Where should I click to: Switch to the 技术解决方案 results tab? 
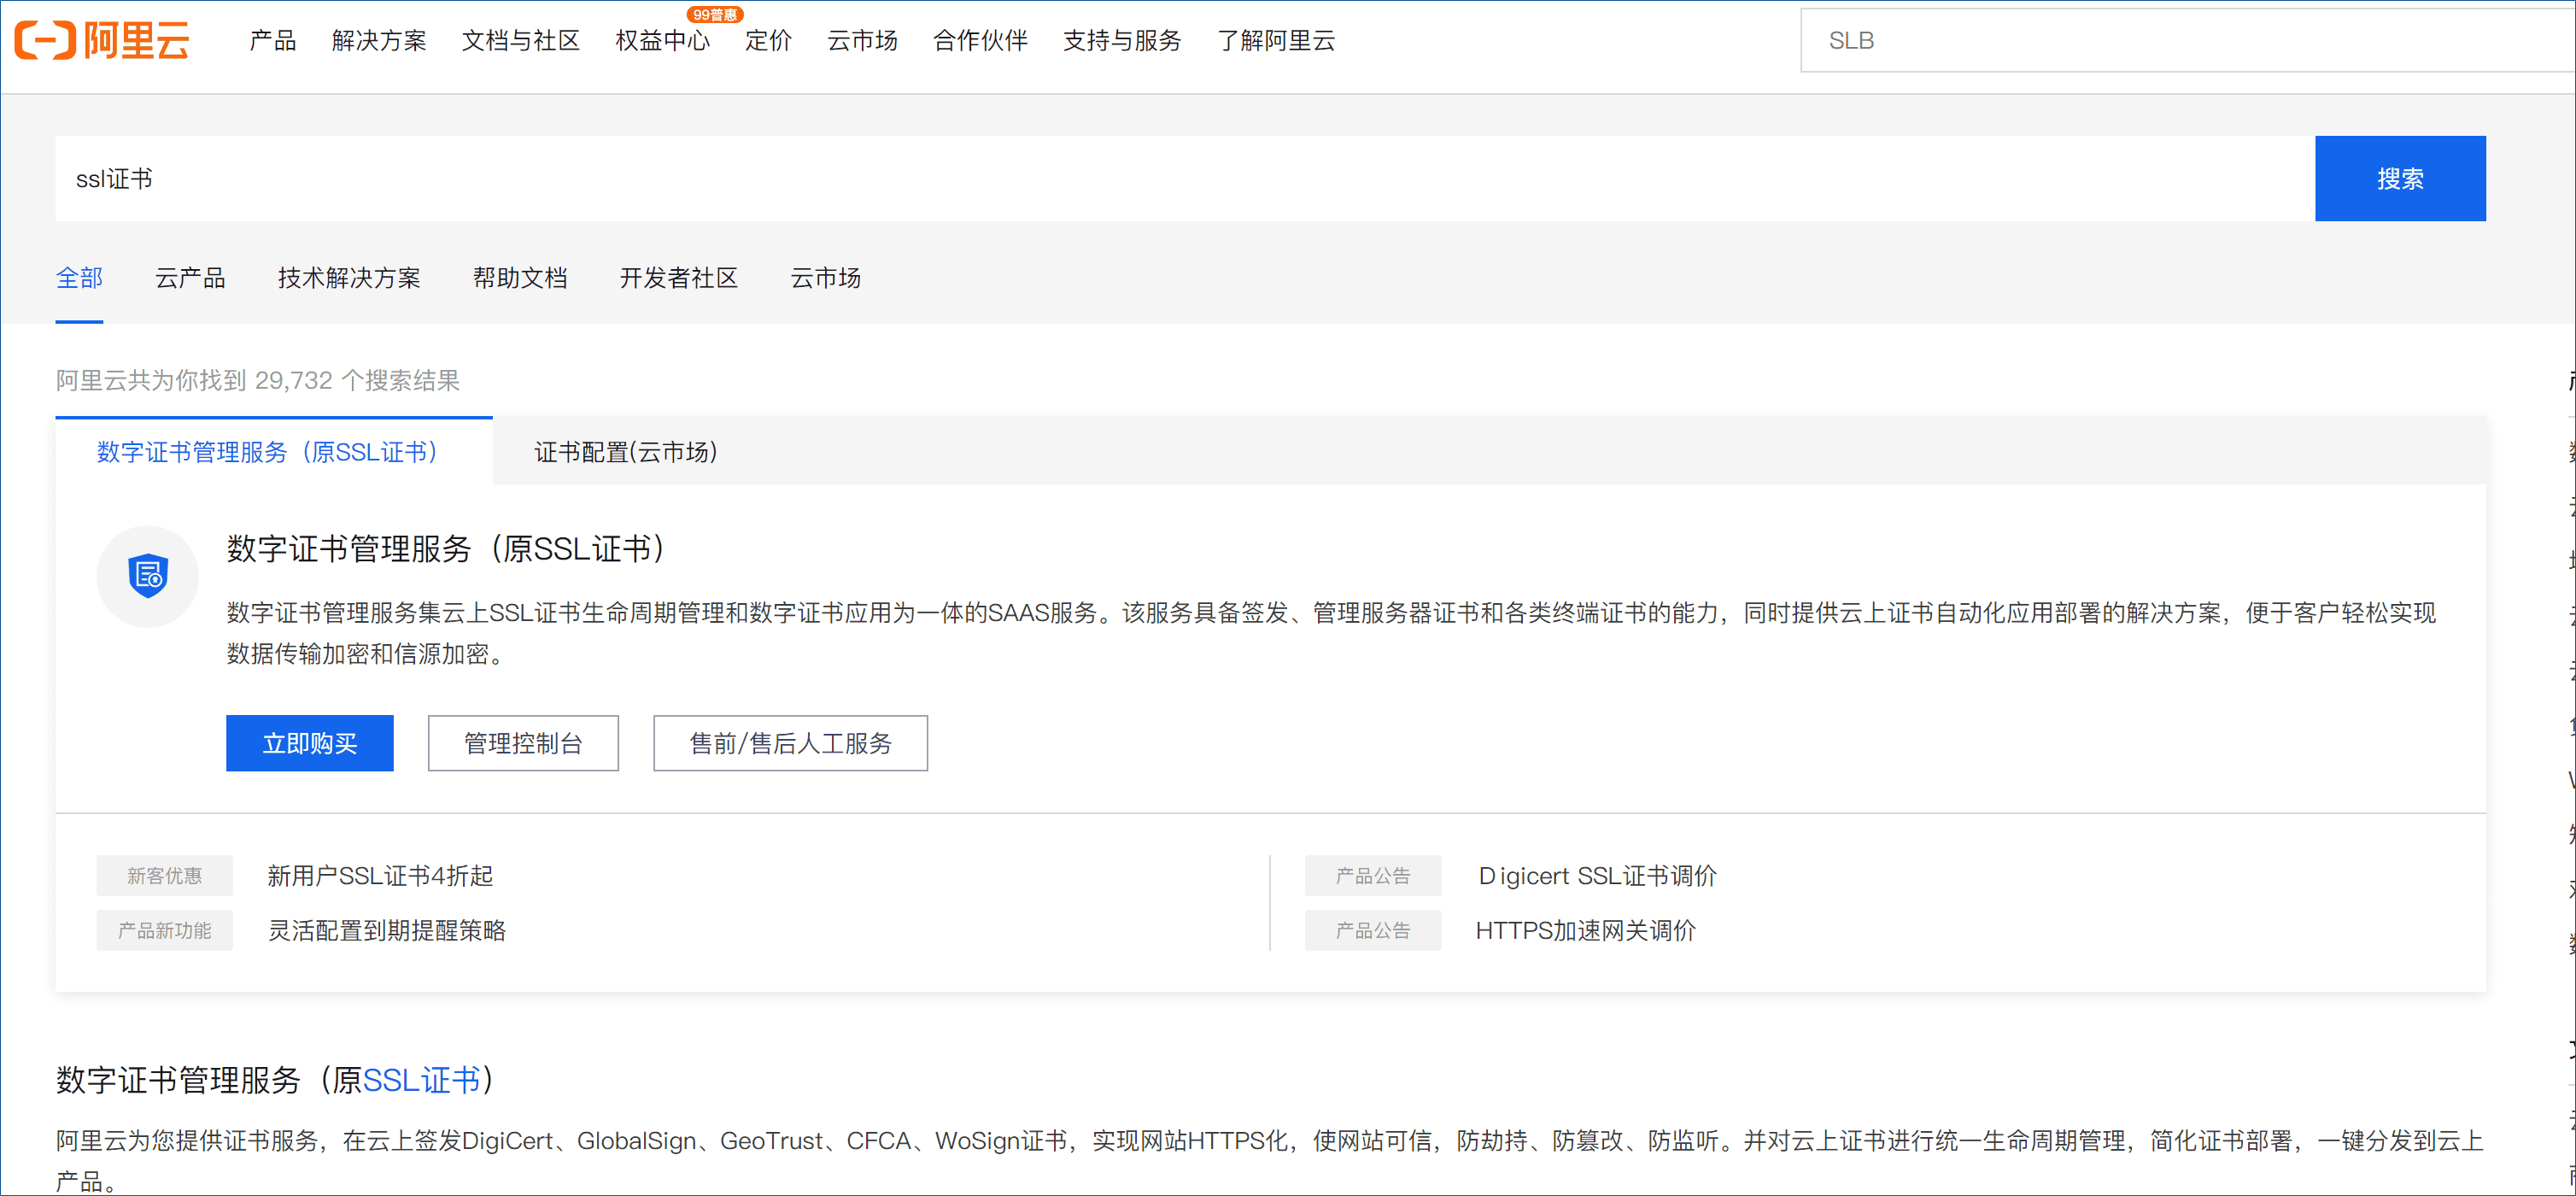click(x=349, y=277)
